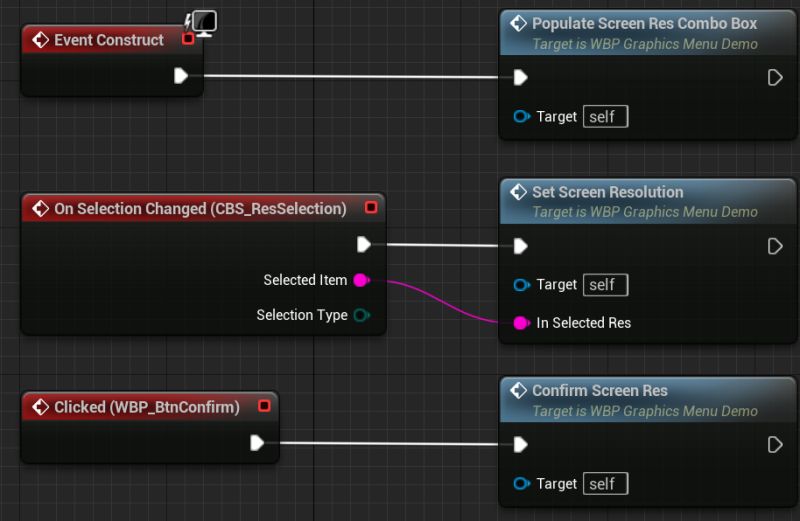Click the exec wire from Event Construct to Populate Screen Res Combo Box
The image size is (800, 521).
click(x=351, y=77)
